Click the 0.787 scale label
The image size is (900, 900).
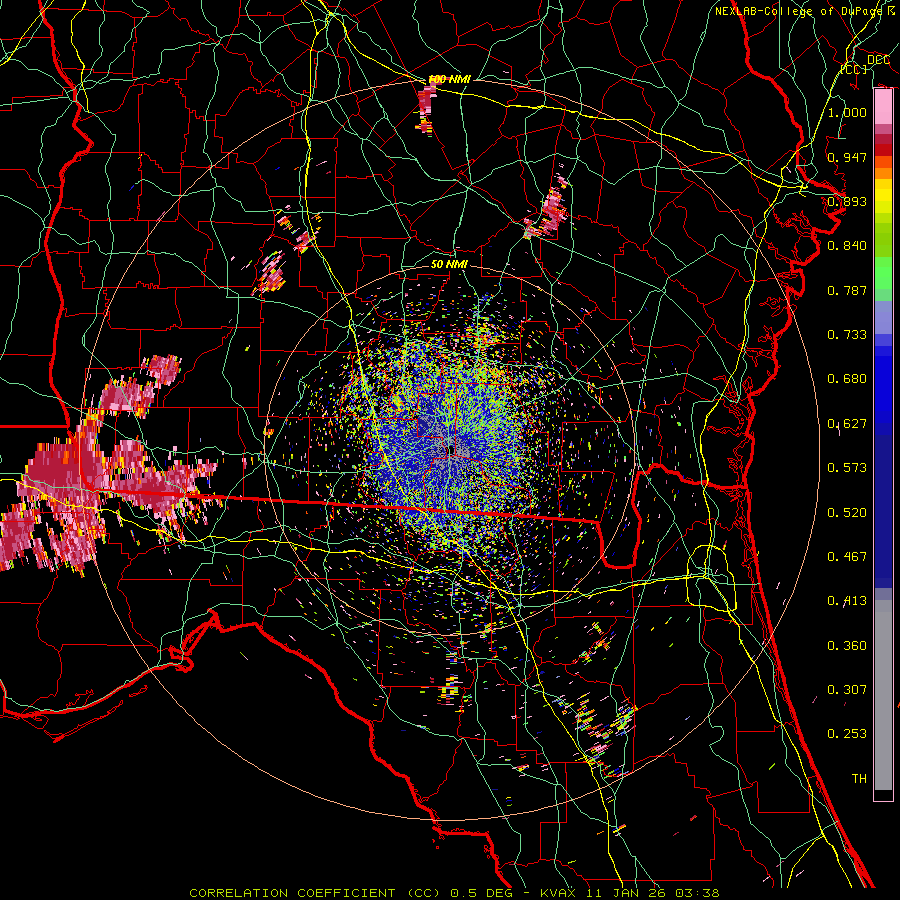tap(847, 290)
